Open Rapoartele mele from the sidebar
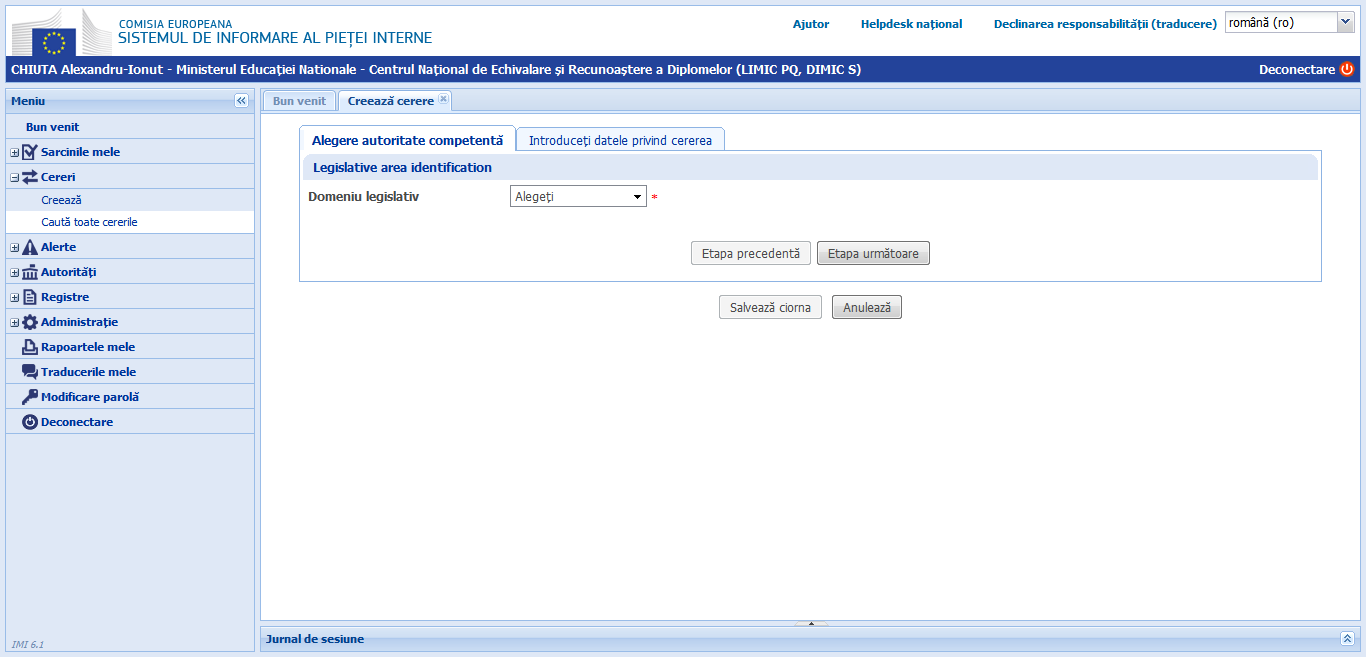Screen dimensions: 1366x657 click(x=87, y=347)
